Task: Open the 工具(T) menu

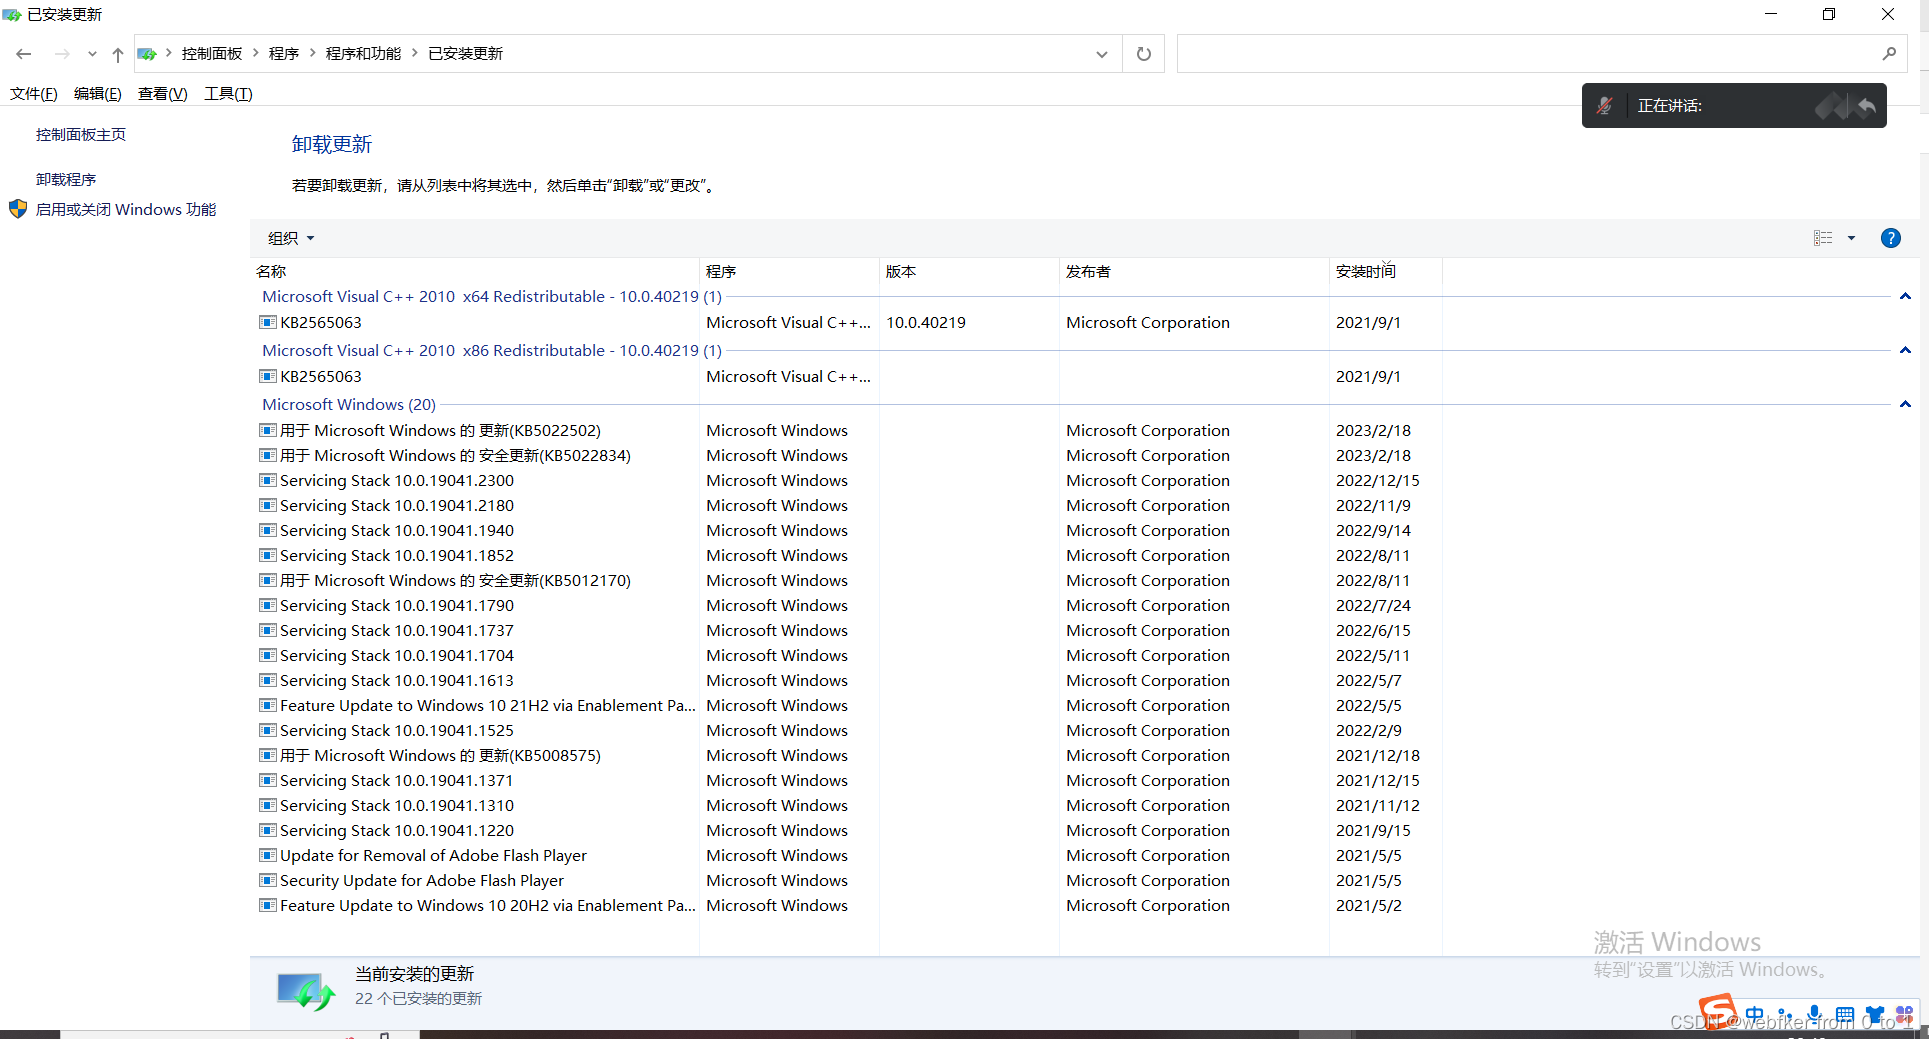Action: coord(228,94)
